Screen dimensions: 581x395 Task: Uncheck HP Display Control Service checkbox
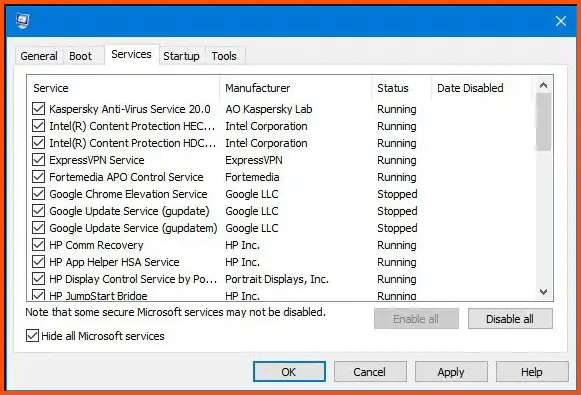pyautogui.click(x=39, y=279)
